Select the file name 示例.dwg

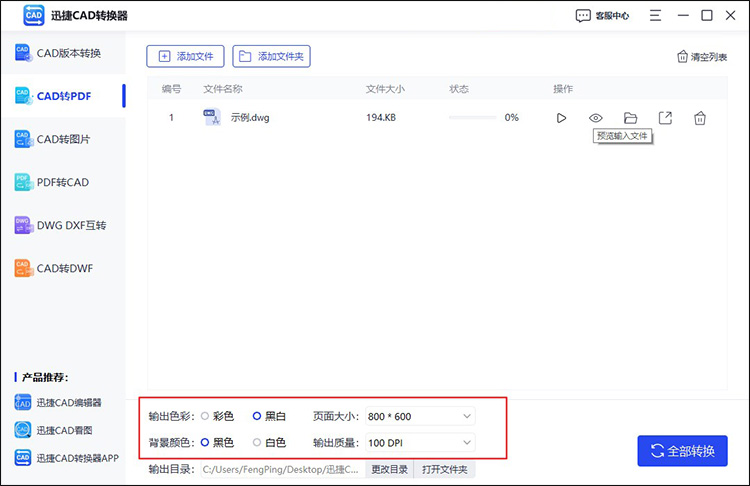click(250, 118)
